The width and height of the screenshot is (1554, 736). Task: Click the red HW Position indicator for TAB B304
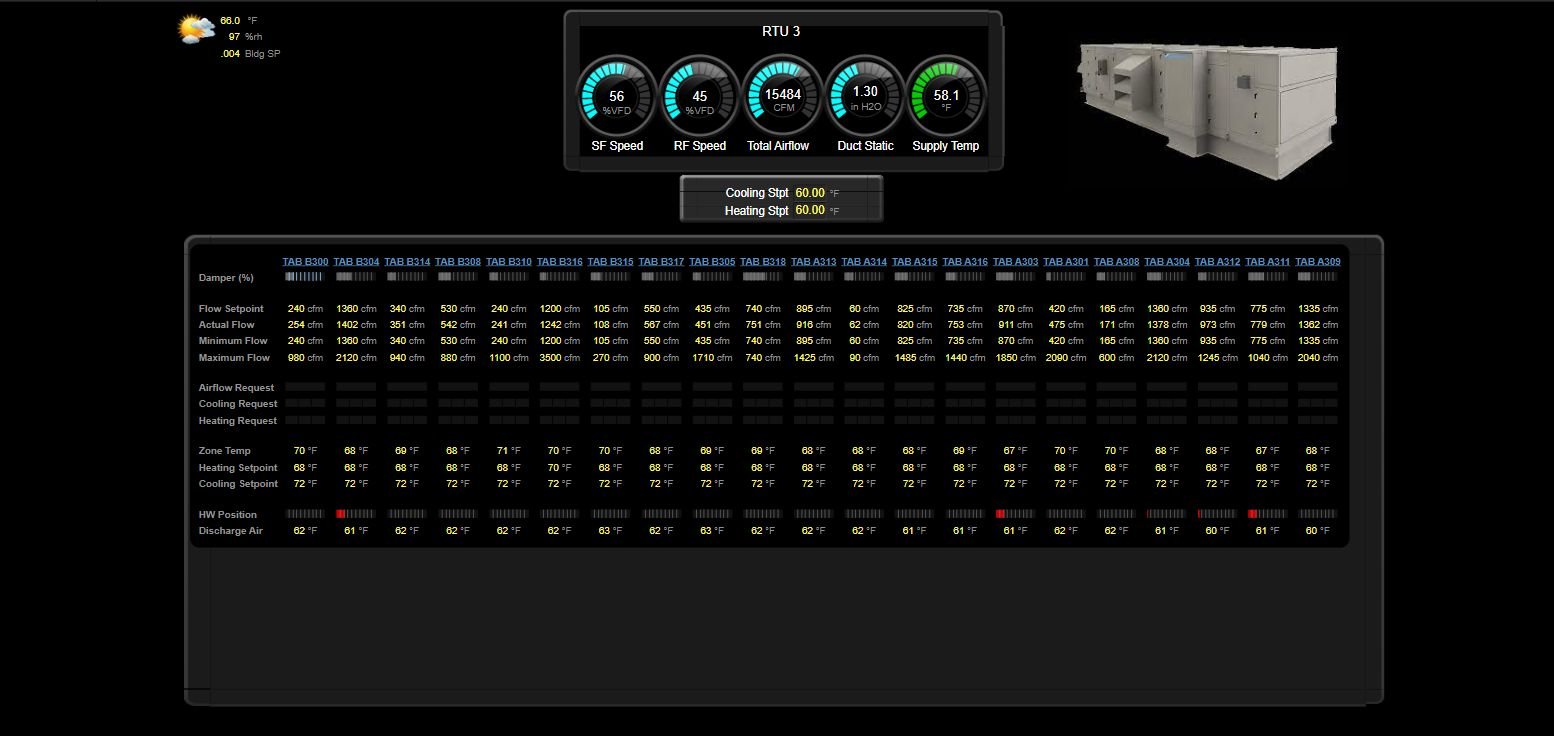[x=341, y=514]
